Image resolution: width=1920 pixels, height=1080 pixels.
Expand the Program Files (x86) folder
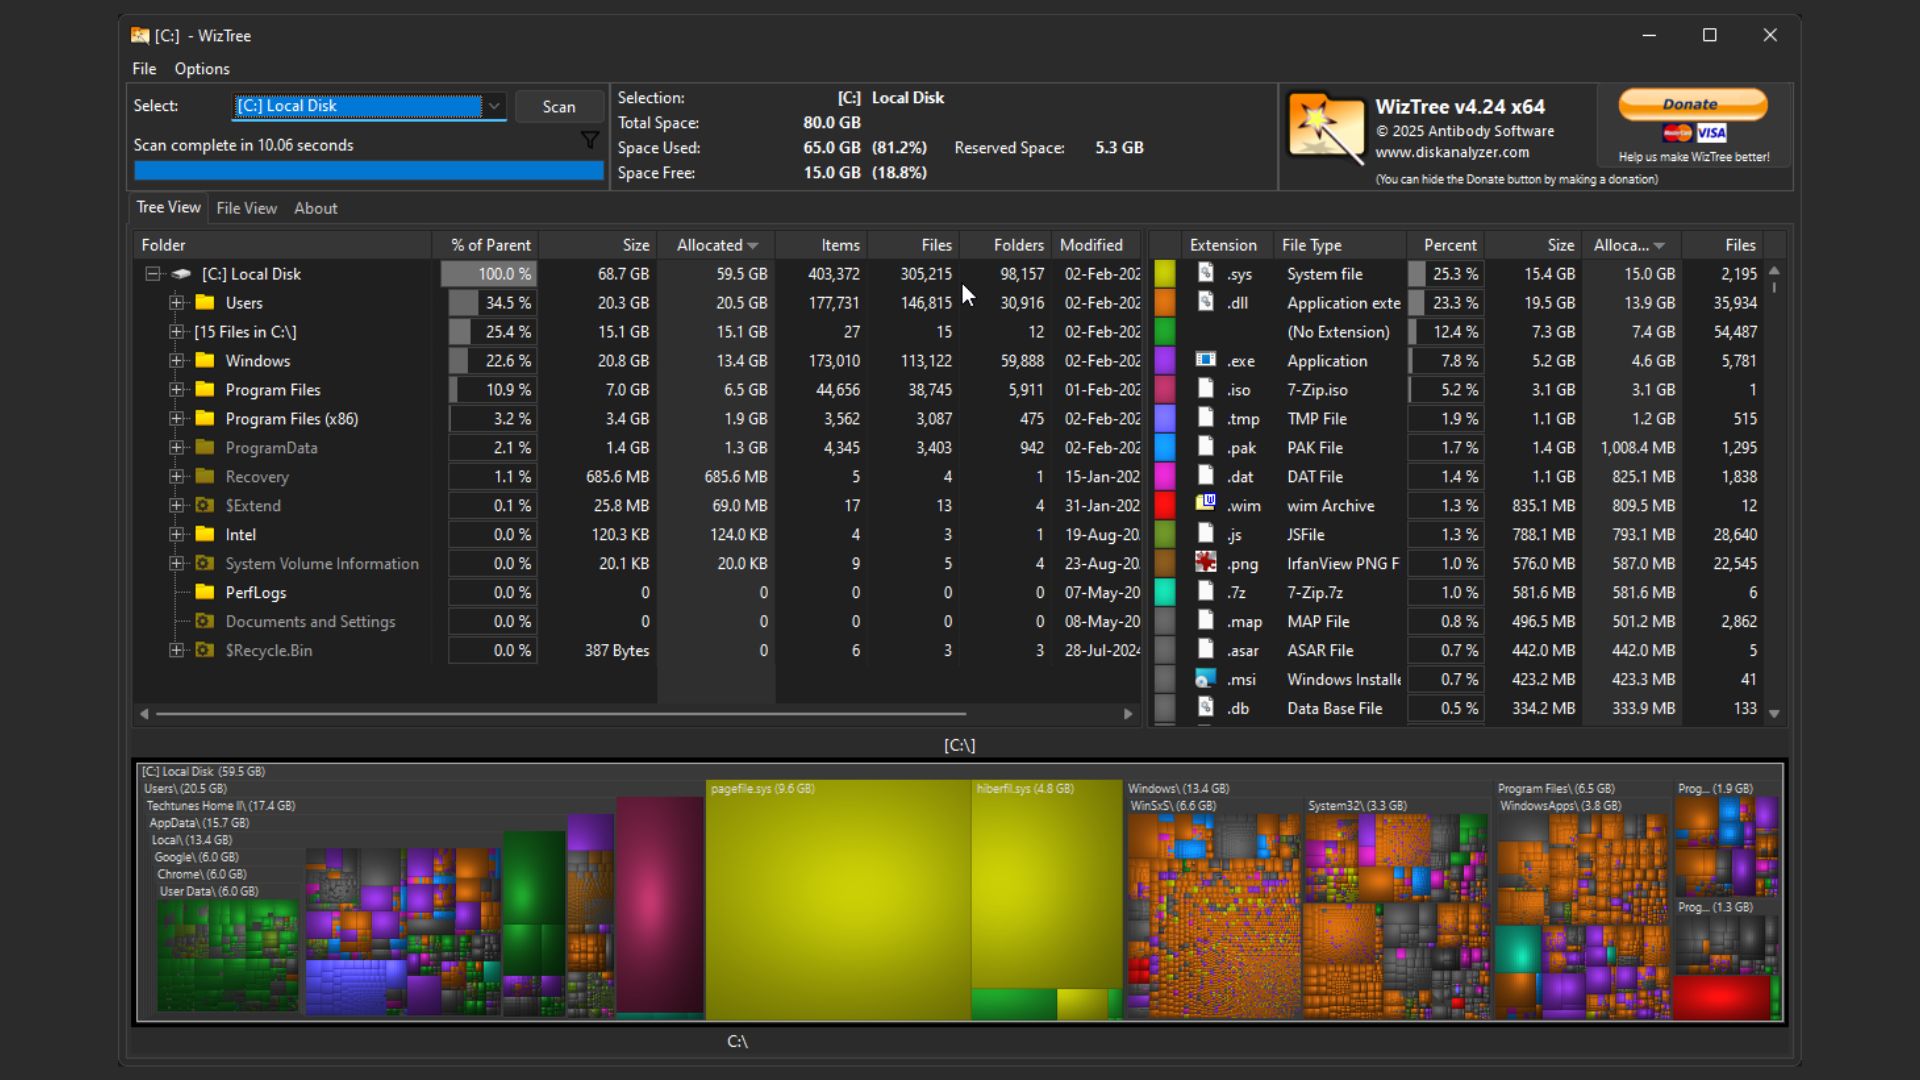coord(177,419)
